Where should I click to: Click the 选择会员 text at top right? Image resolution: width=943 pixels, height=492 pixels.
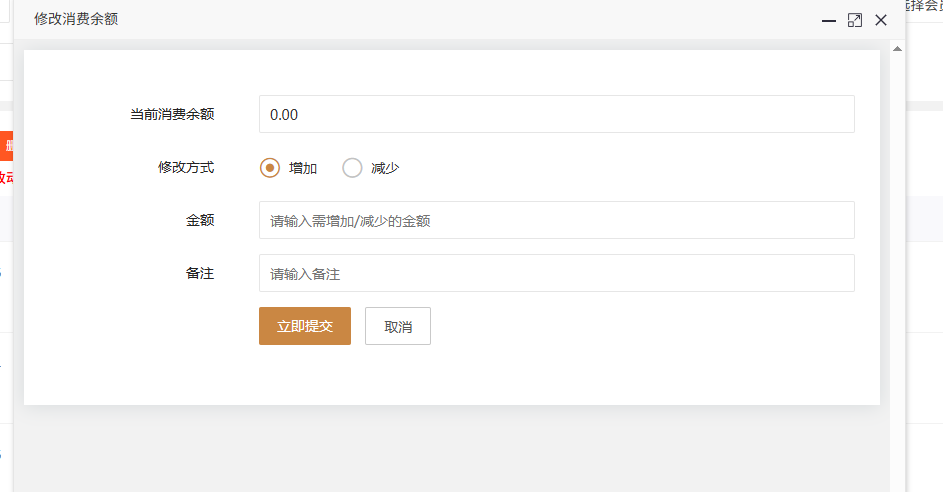pos(924,6)
